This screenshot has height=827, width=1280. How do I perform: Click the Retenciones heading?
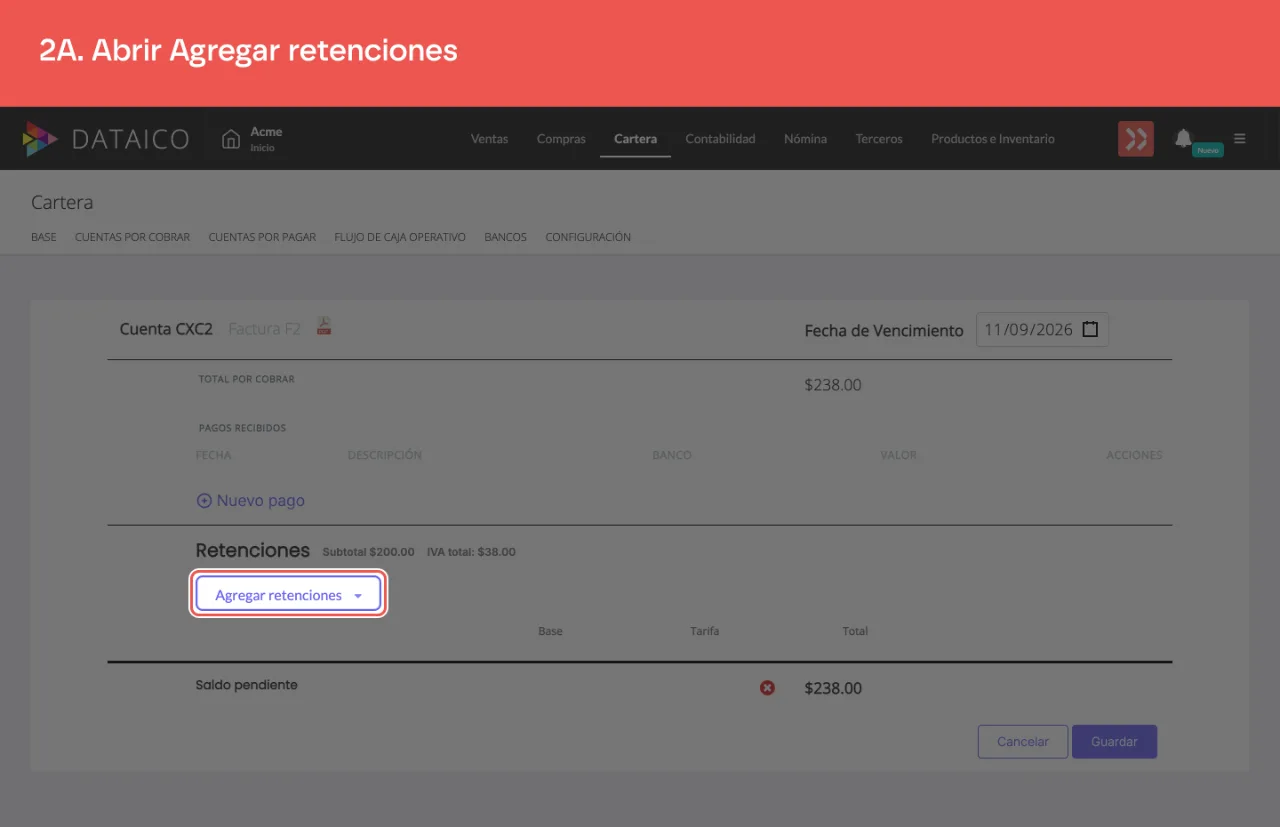[x=253, y=550]
